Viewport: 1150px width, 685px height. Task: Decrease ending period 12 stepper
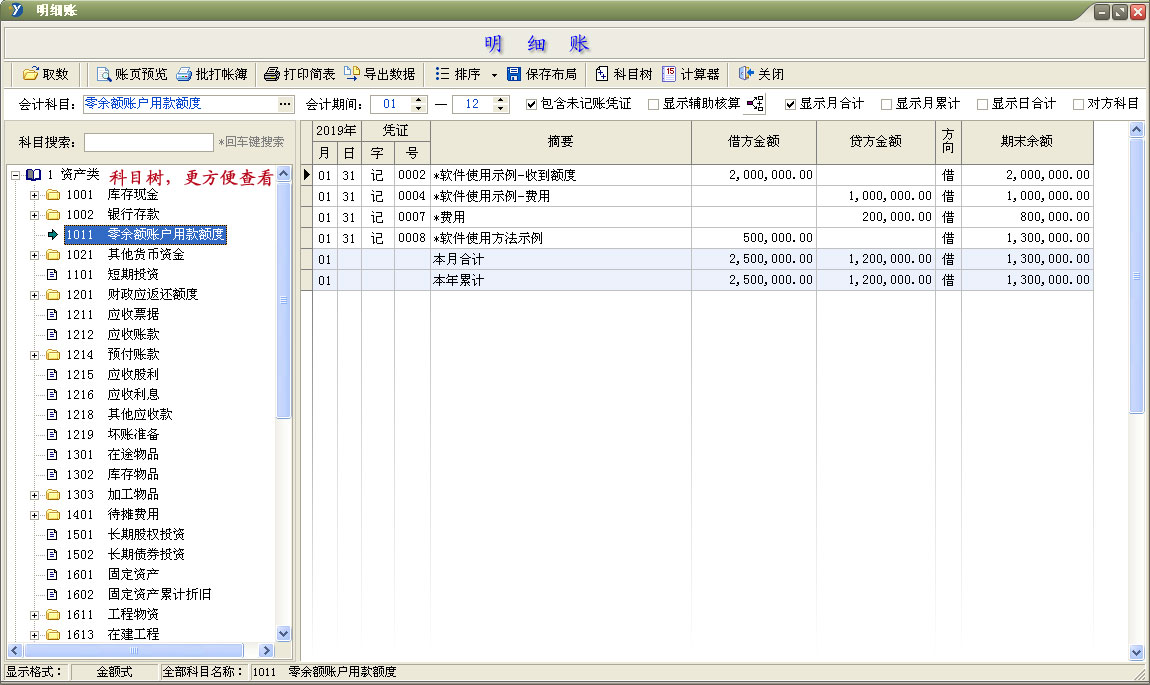pos(500,108)
